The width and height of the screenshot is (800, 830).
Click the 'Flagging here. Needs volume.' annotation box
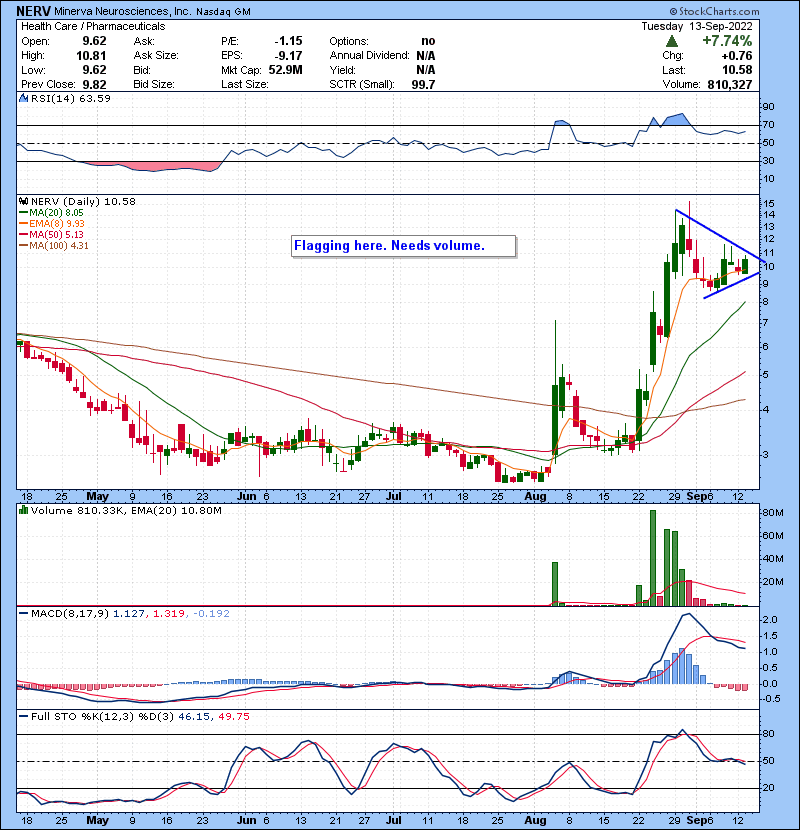[403, 246]
